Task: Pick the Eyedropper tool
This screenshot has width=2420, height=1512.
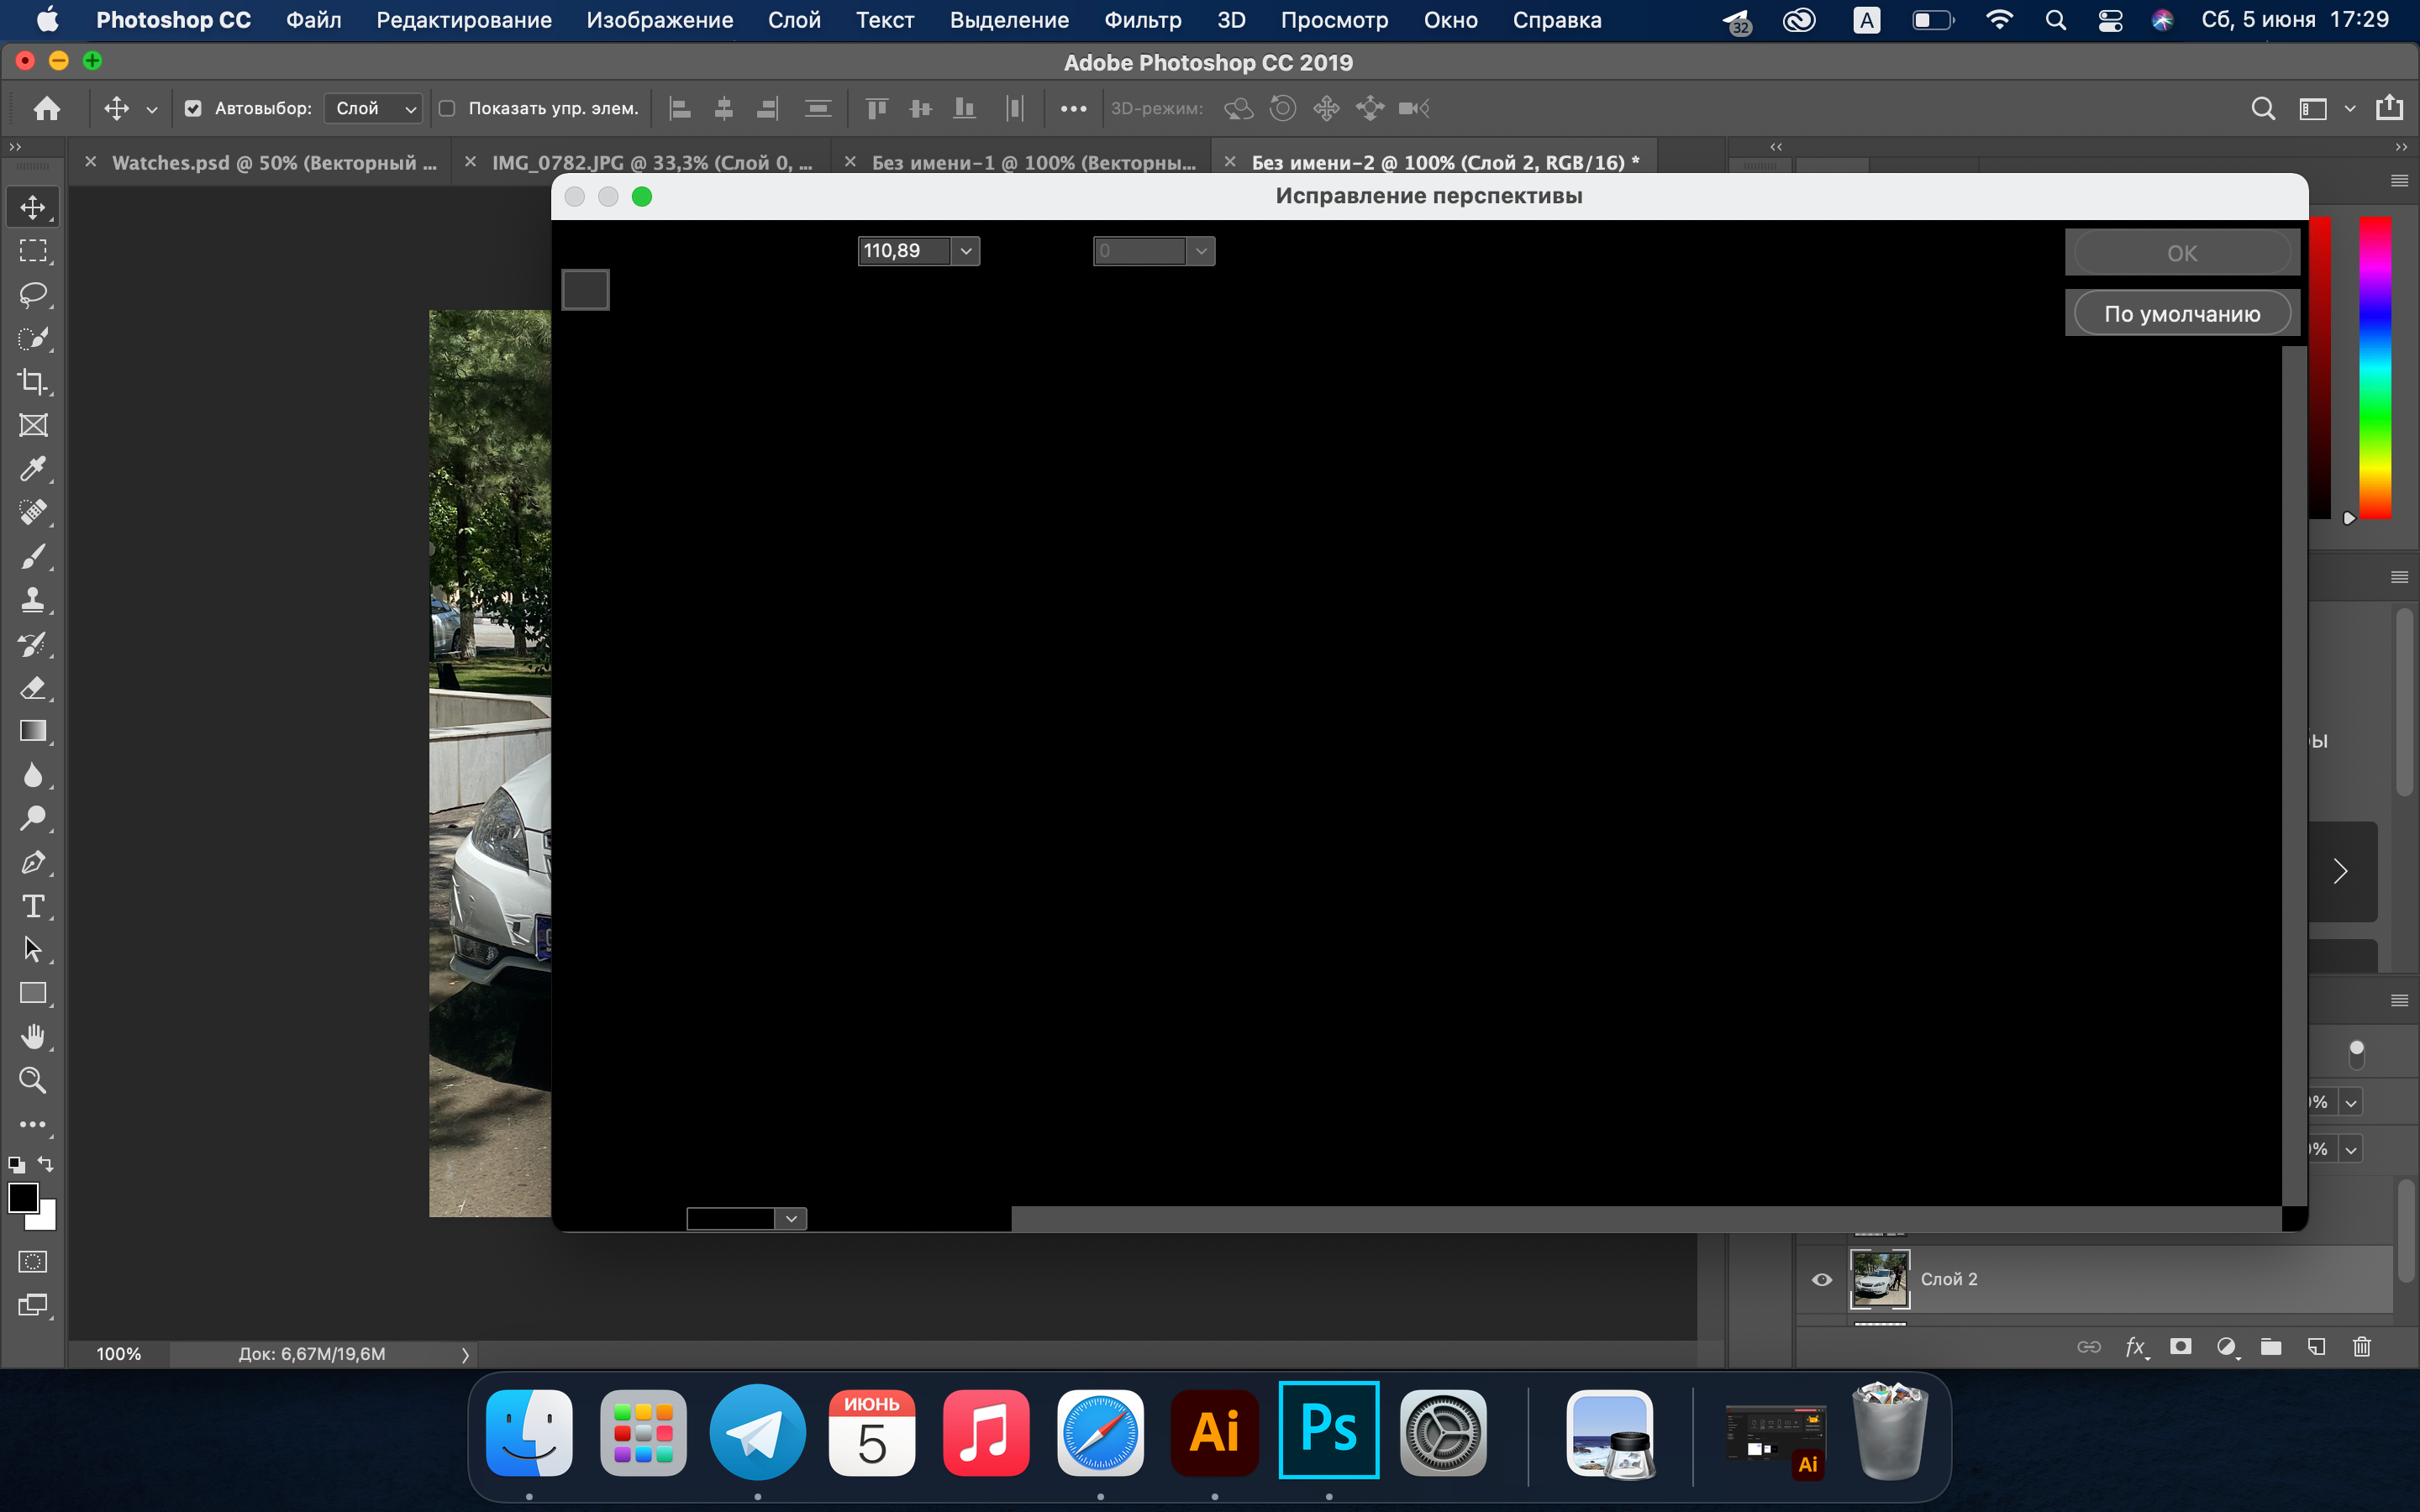Action: click(x=33, y=468)
